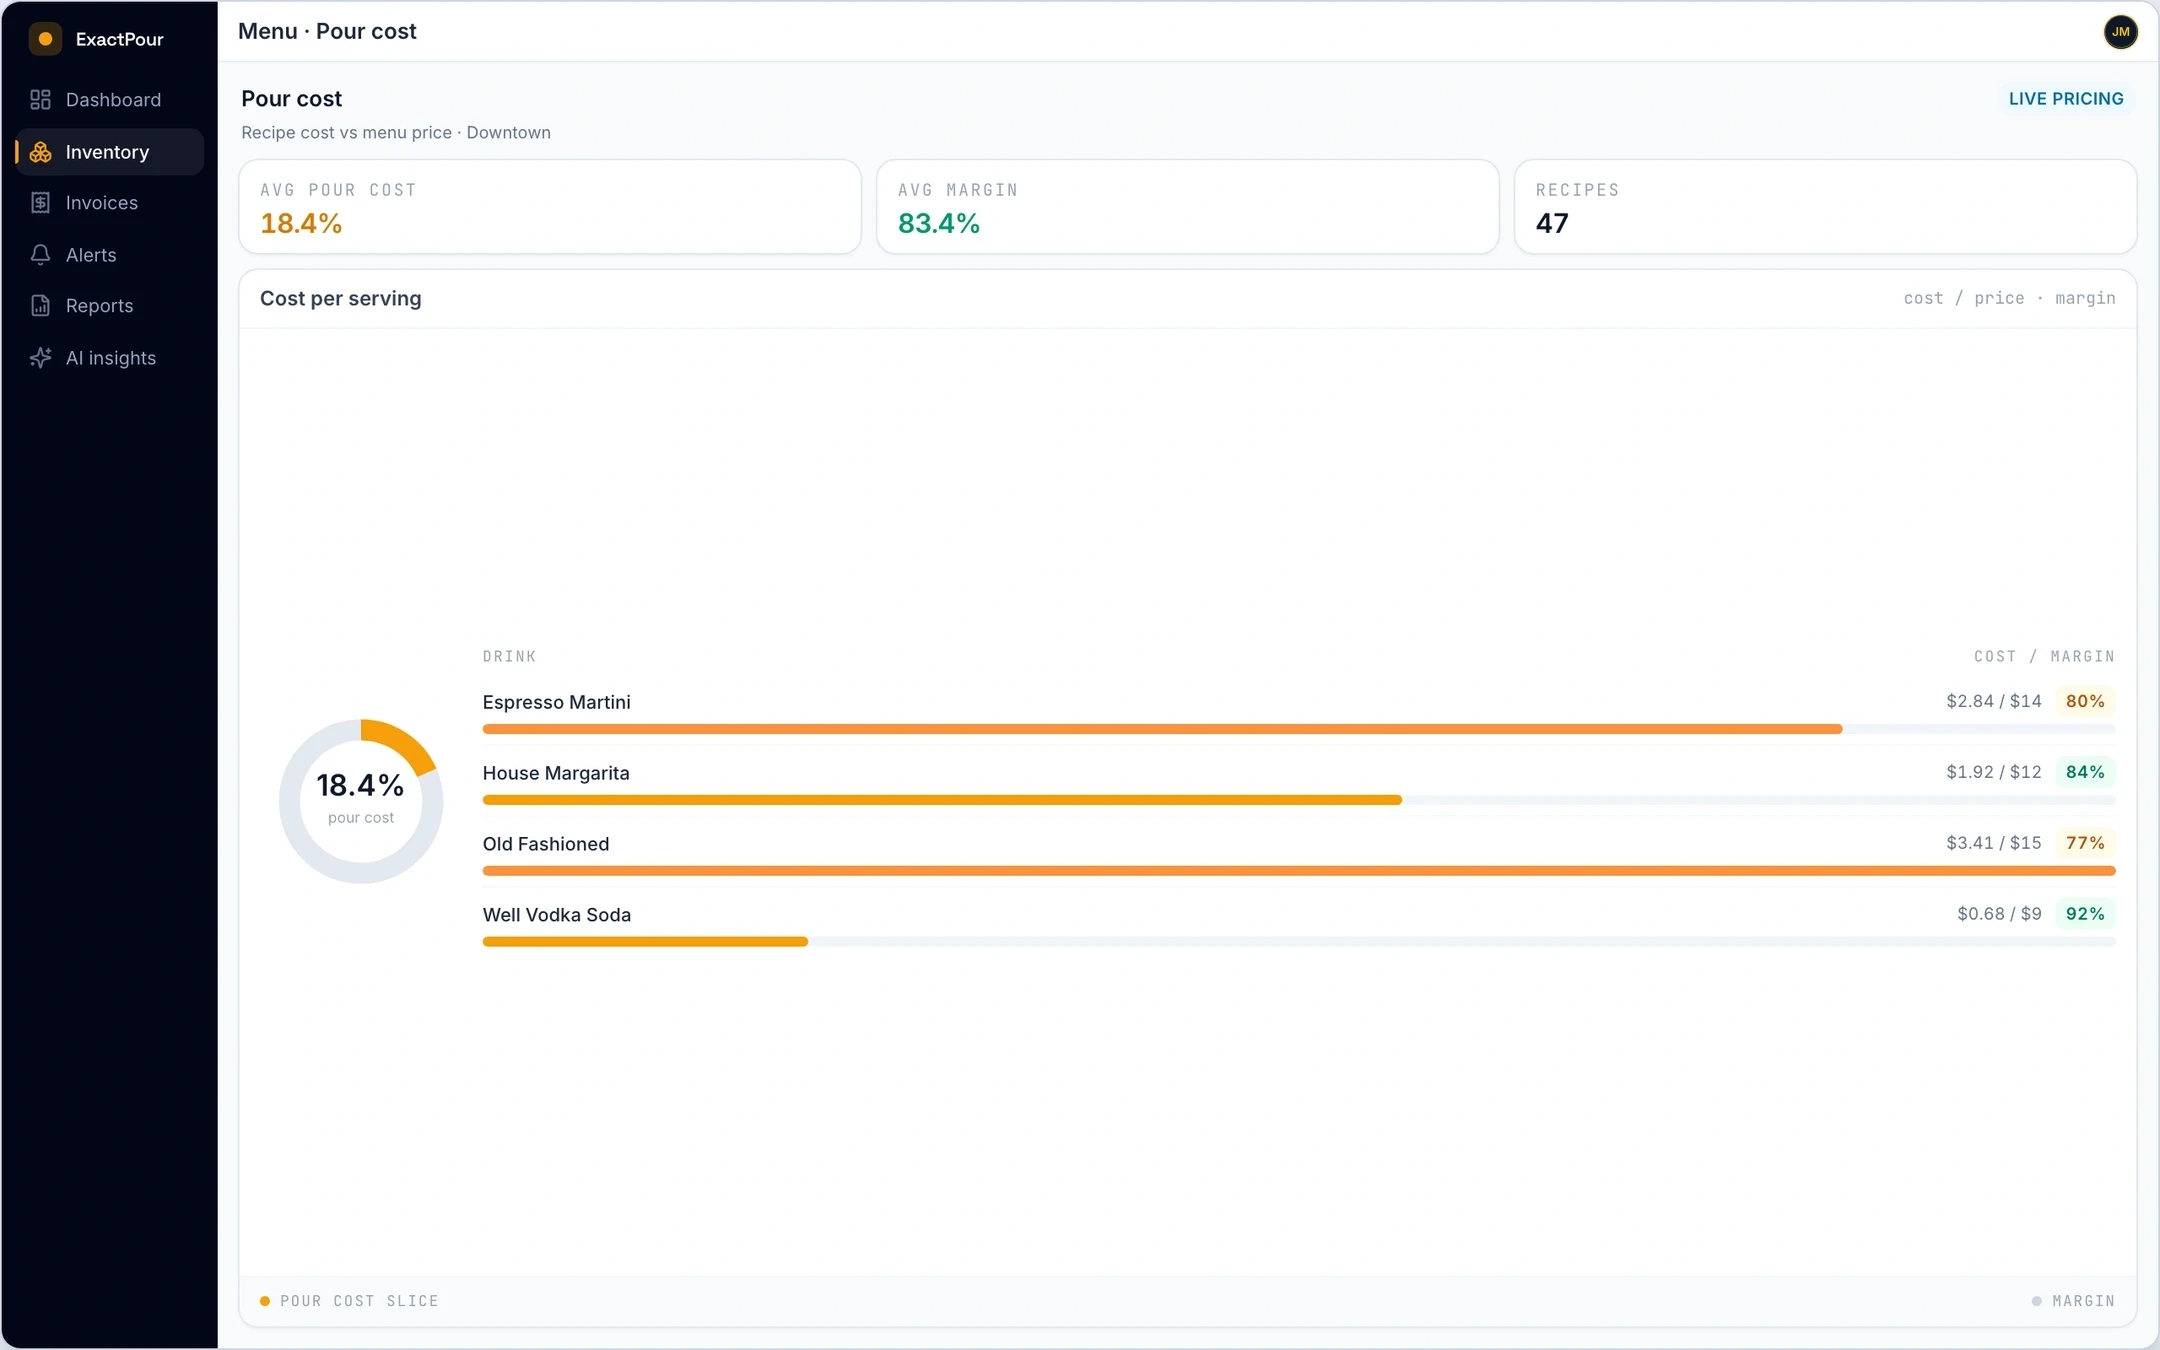Screen dimensions: 2160x1350
Task: Click the 80% margin badge
Action: pos(2085,701)
